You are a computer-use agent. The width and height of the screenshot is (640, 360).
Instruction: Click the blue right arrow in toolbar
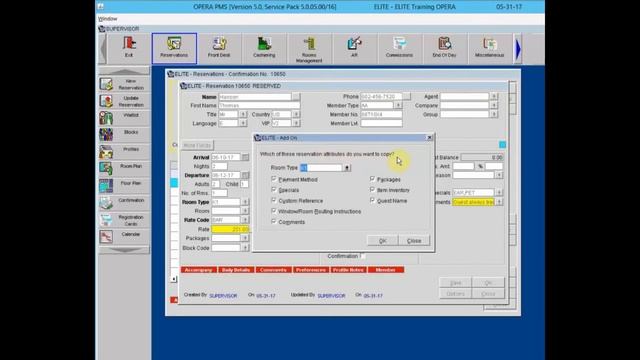(518, 49)
